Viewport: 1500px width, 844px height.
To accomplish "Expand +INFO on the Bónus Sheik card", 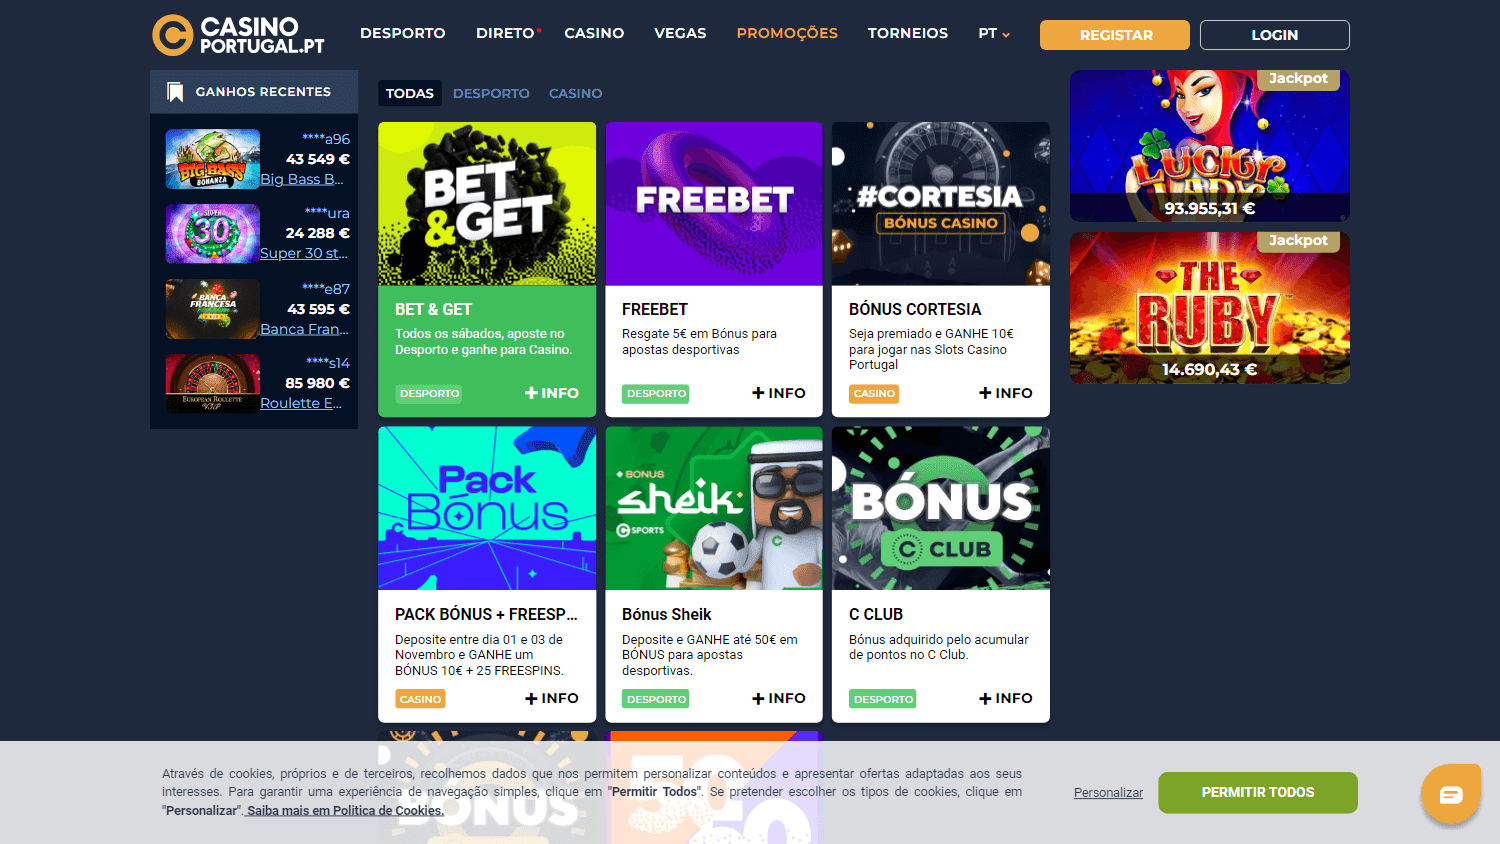I will pyautogui.click(x=779, y=698).
